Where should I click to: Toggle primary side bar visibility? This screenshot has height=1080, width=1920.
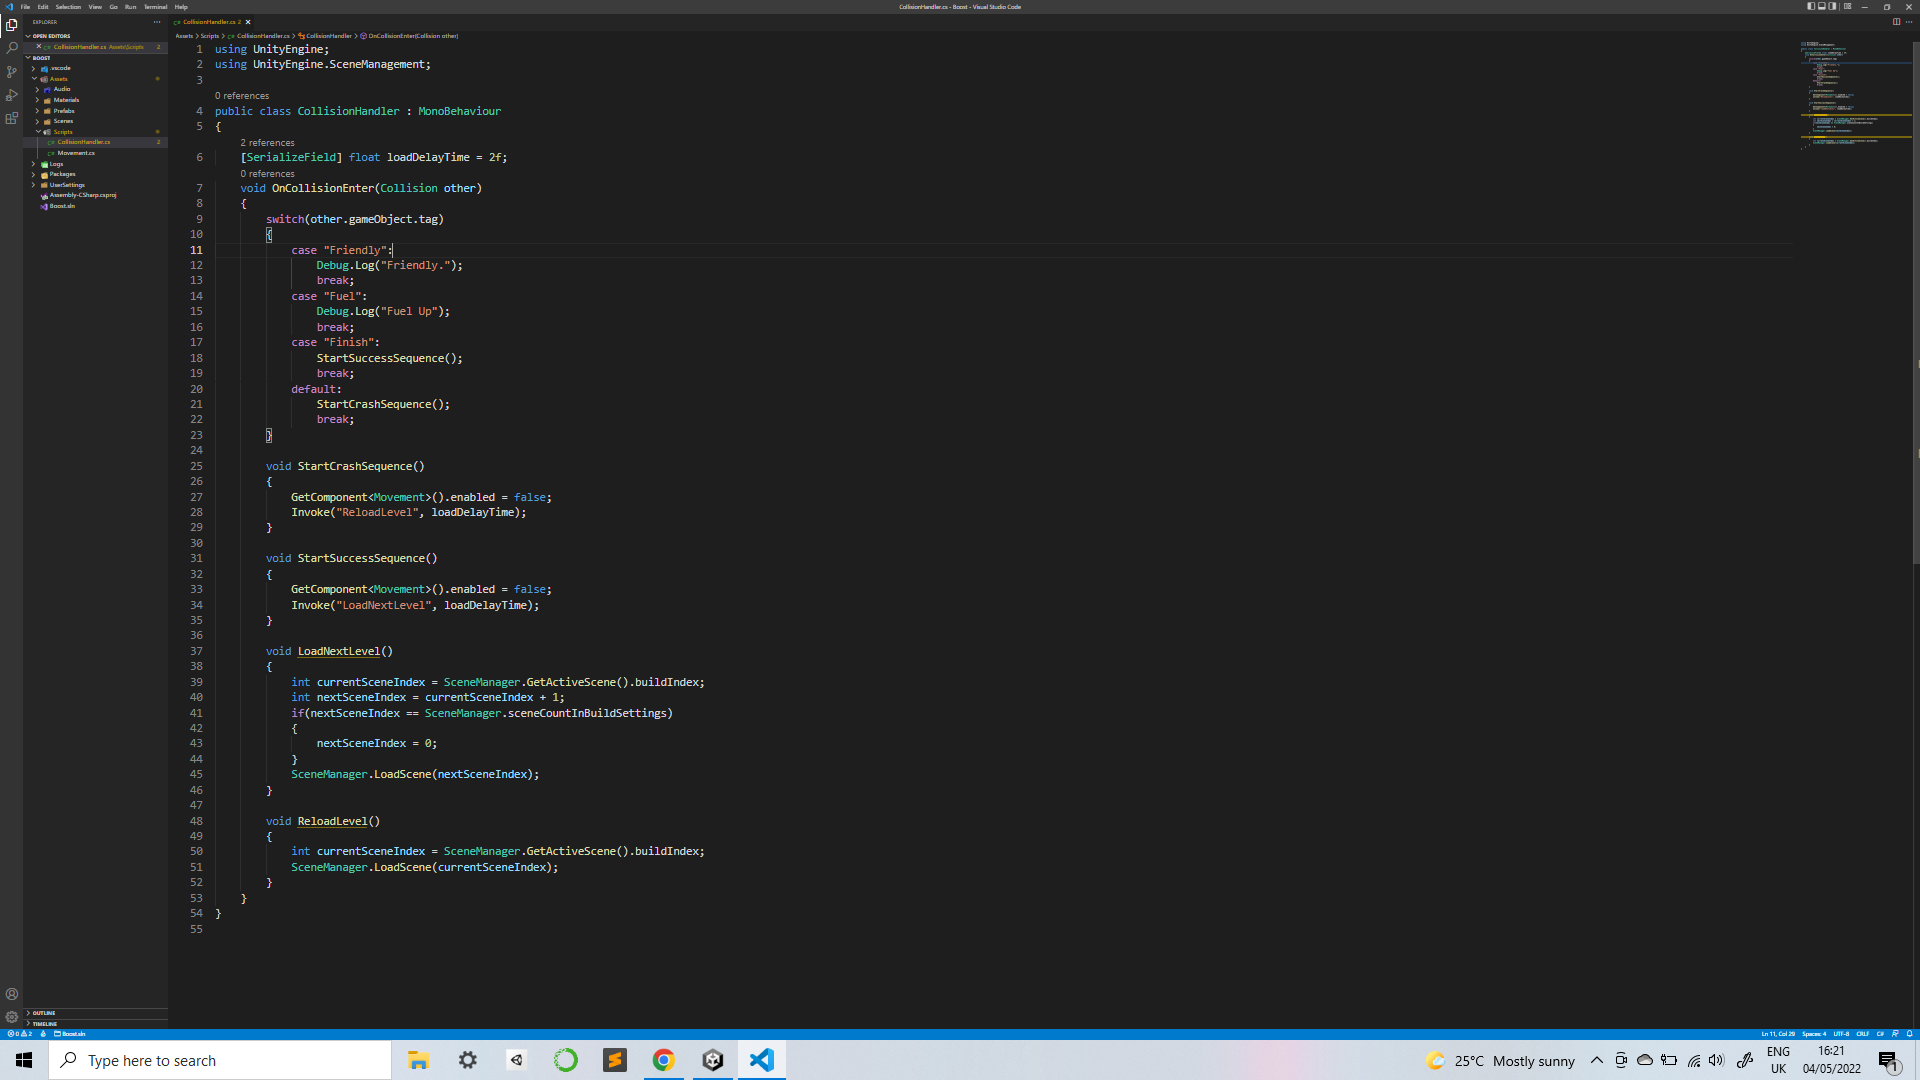point(1811,6)
